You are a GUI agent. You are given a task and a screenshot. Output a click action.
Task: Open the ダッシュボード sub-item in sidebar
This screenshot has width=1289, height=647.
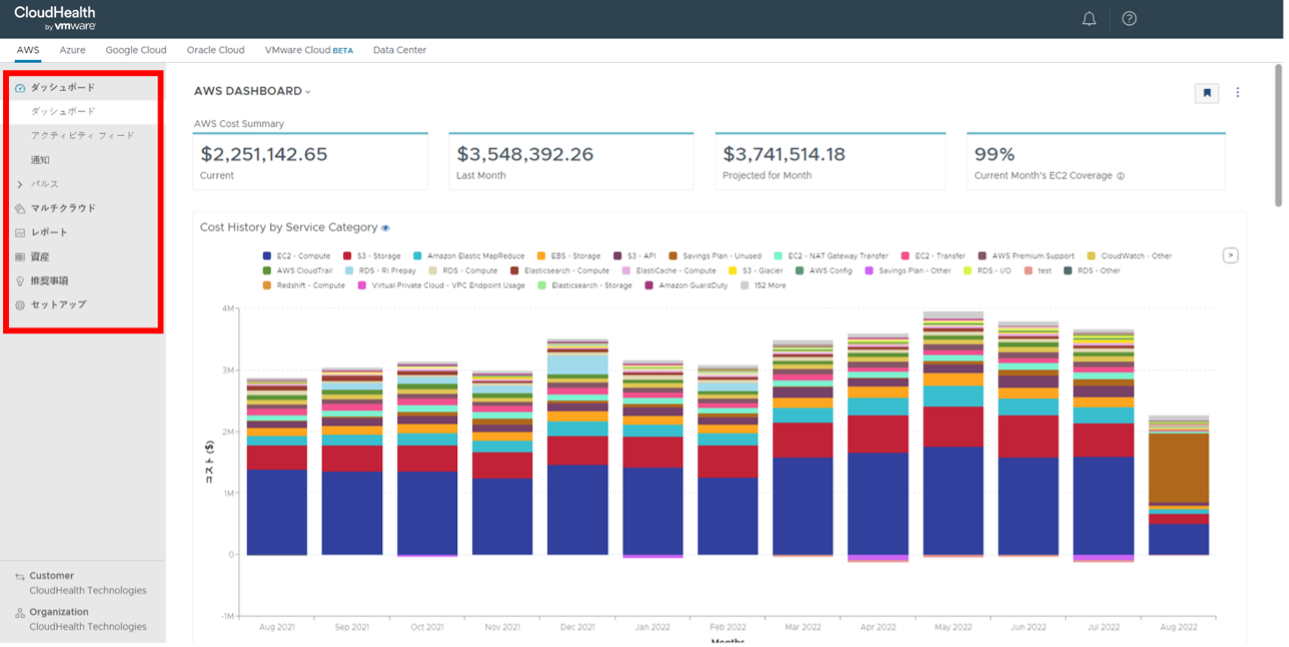(x=84, y=112)
